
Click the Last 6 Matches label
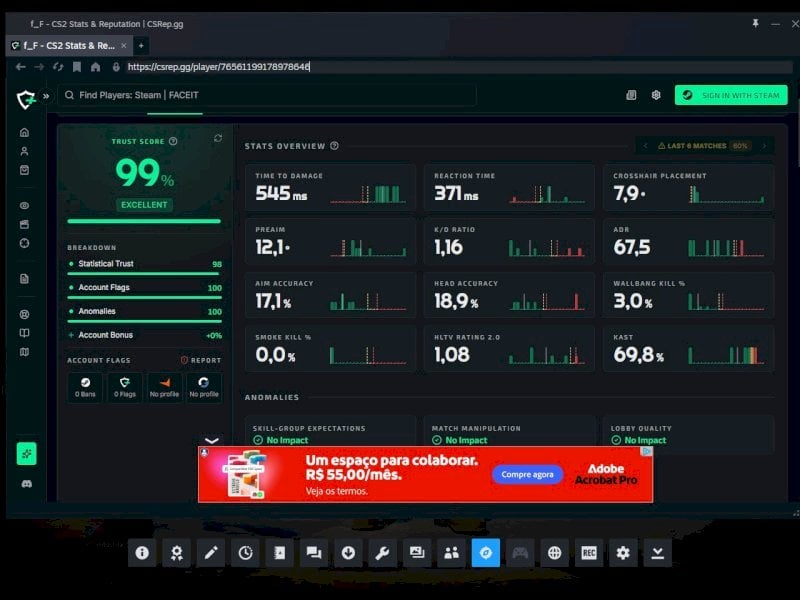tap(697, 146)
